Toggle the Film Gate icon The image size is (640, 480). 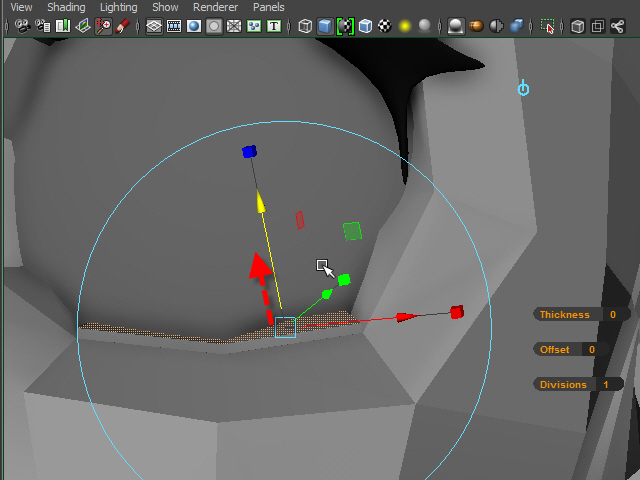(x=174, y=27)
